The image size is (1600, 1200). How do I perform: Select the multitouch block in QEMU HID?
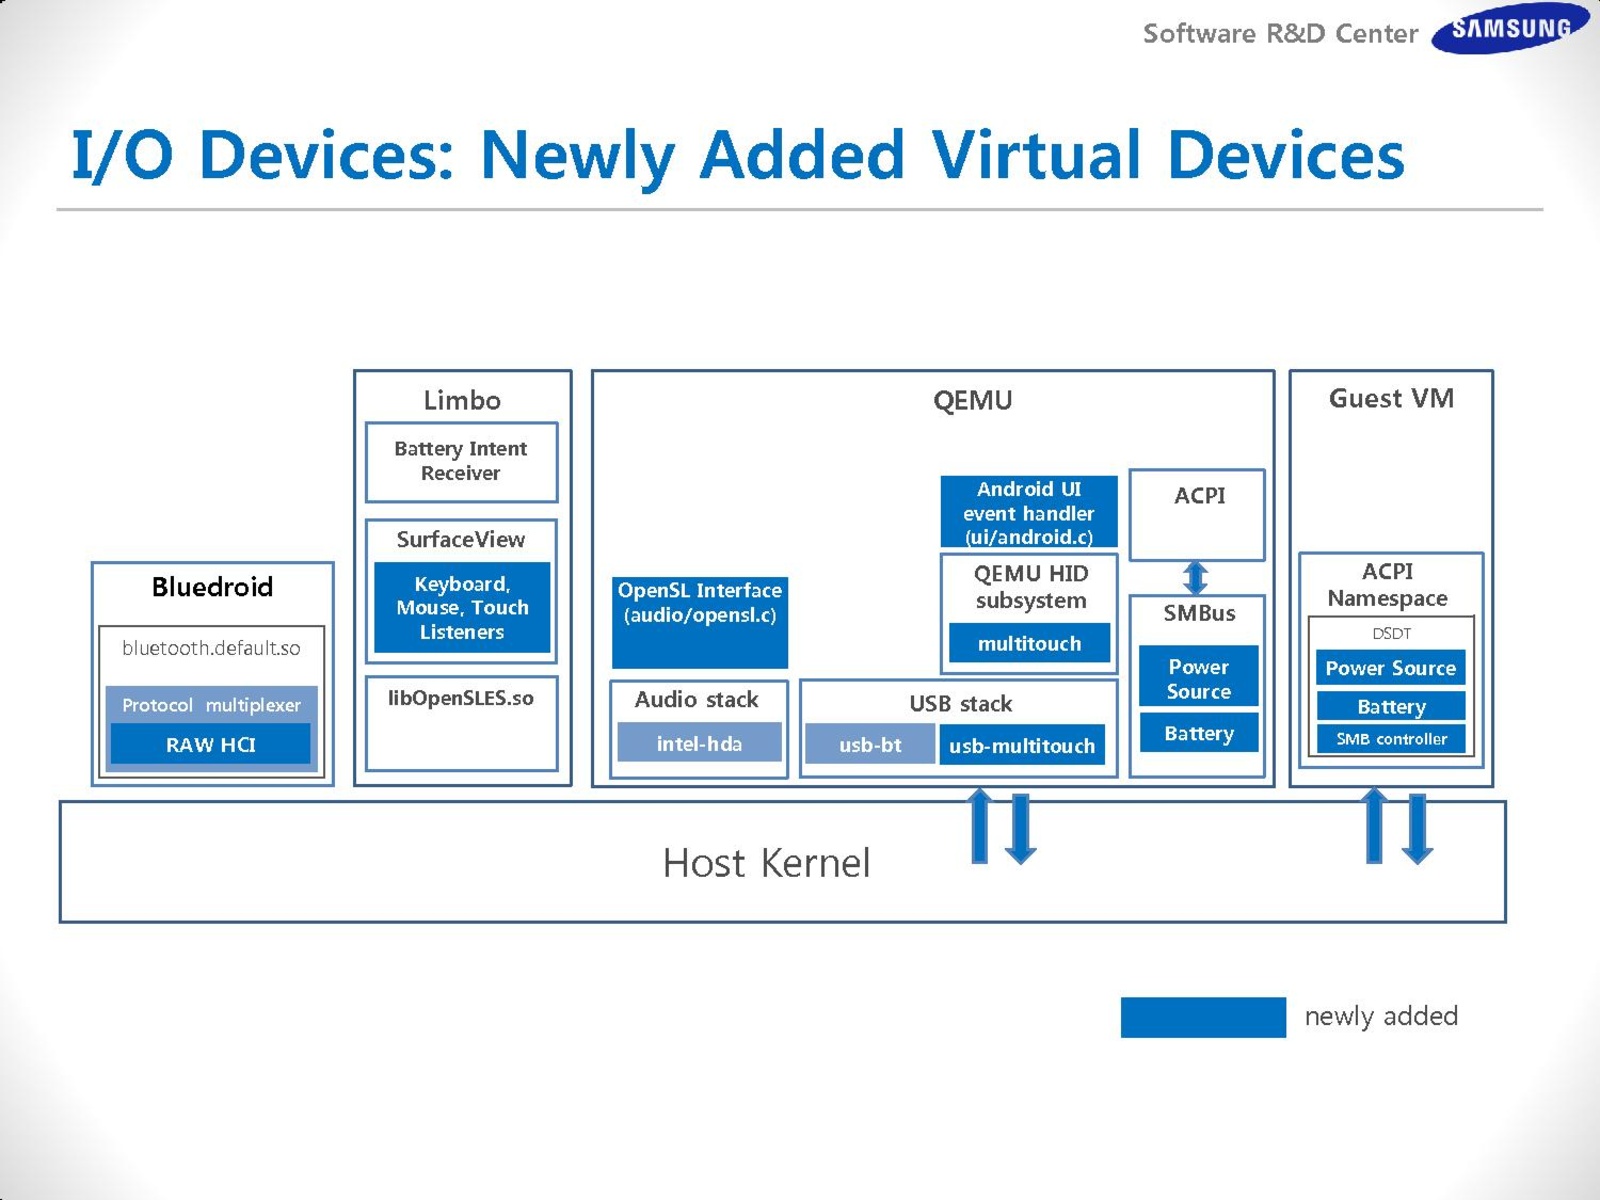(x=1029, y=643)
